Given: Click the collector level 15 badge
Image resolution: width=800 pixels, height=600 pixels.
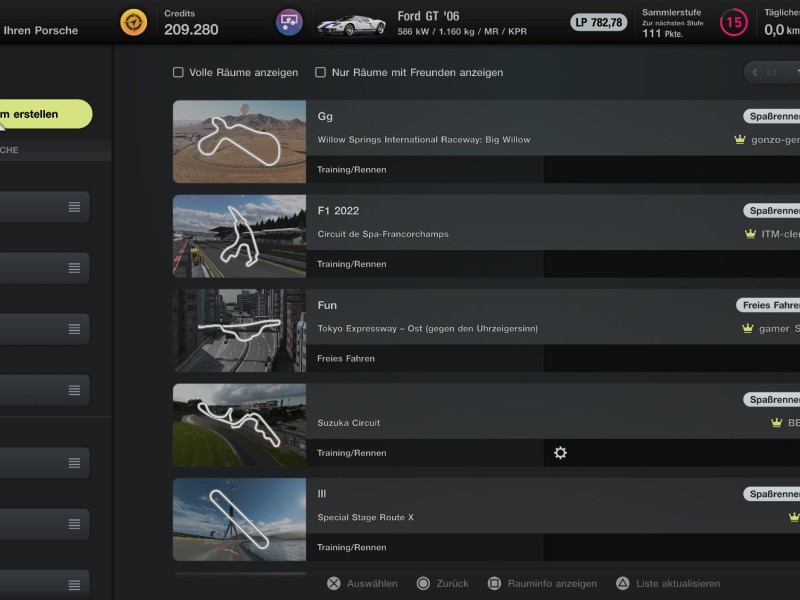Looking at the screenshot, I should (x=734, y=22).
